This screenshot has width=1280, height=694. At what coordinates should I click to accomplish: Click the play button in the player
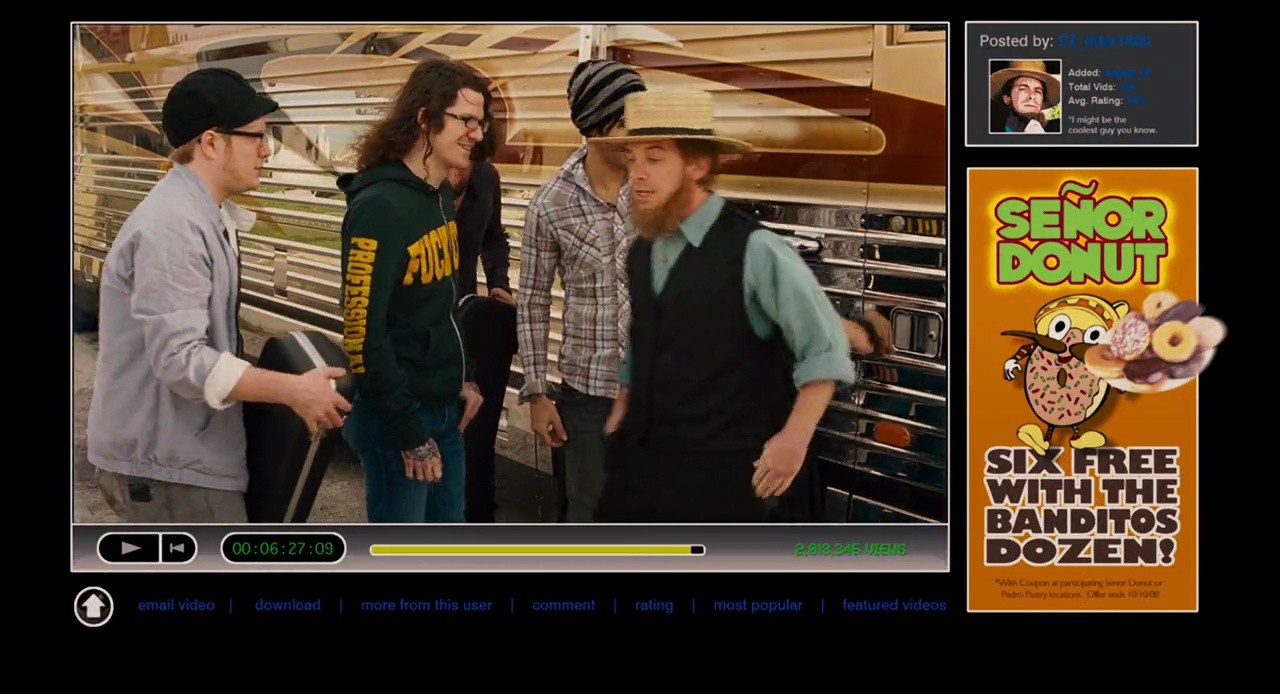click(x=129, y=548)
